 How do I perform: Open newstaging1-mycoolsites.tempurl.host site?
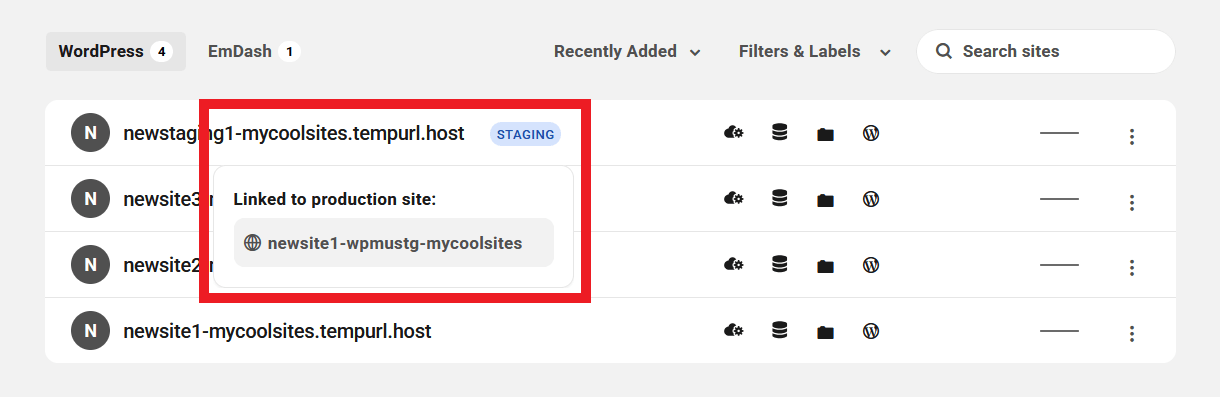click(x=294, y=133)
